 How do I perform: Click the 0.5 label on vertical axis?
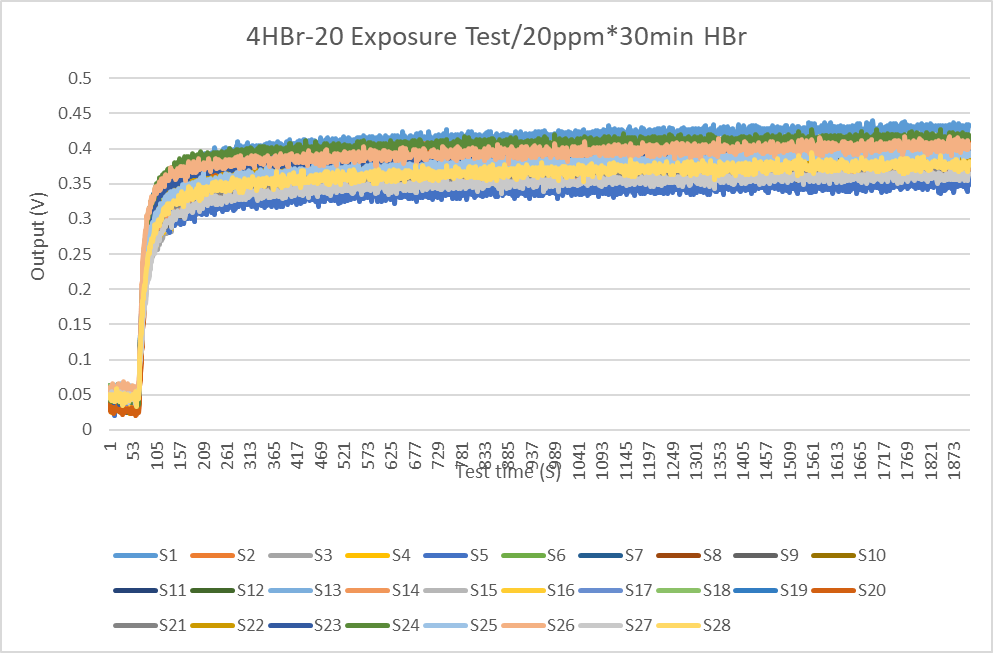(79, 78)
